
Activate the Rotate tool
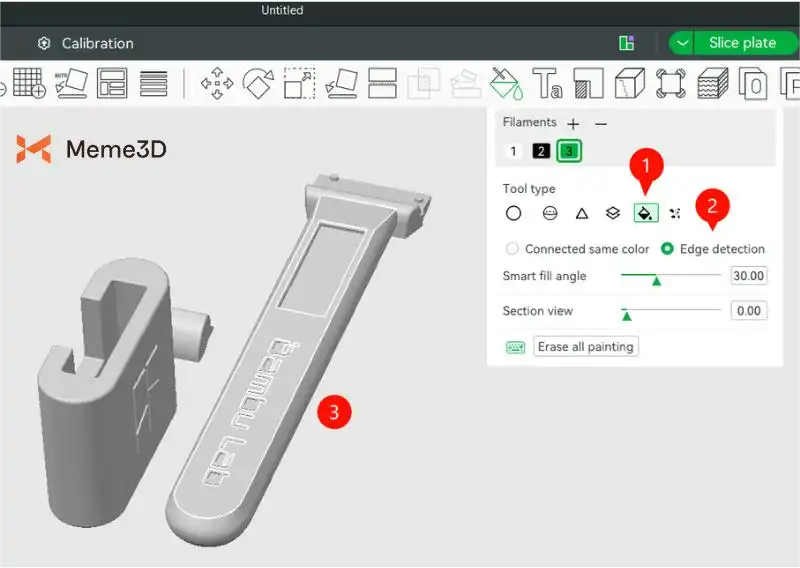click(x=258, y=83)
